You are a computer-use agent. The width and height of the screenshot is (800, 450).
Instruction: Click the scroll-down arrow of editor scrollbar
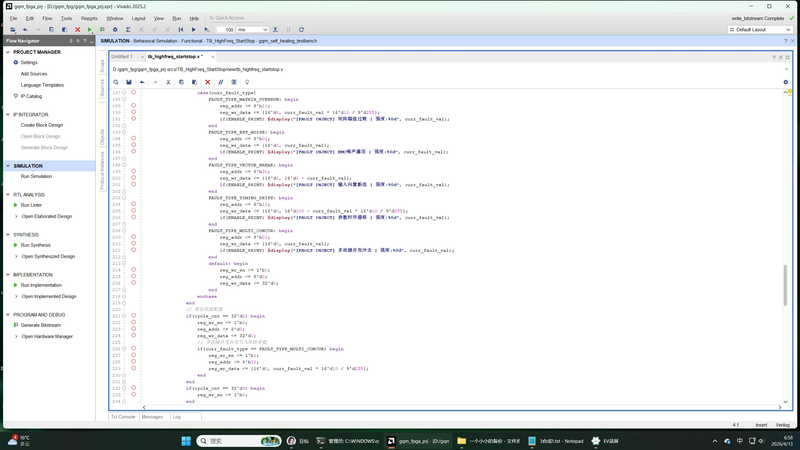[x=786, y=402]
